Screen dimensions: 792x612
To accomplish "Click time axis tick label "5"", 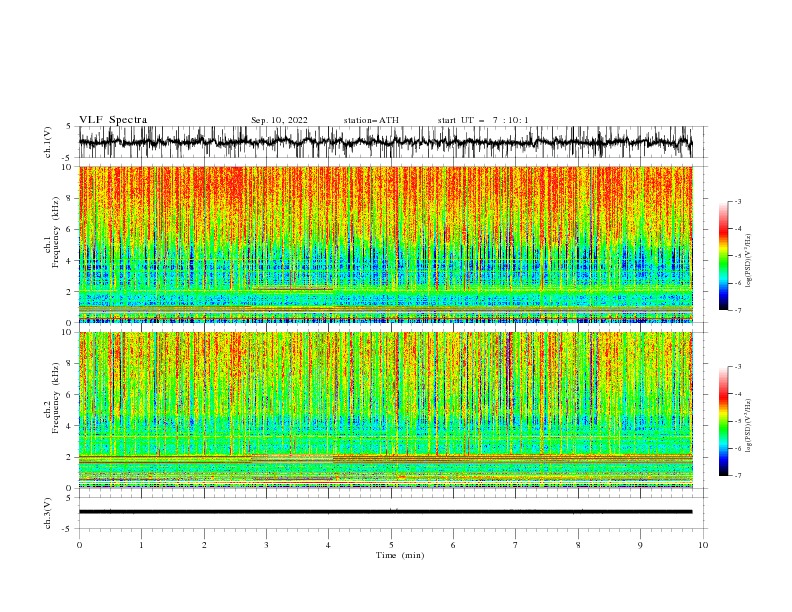I will point(391,545).
